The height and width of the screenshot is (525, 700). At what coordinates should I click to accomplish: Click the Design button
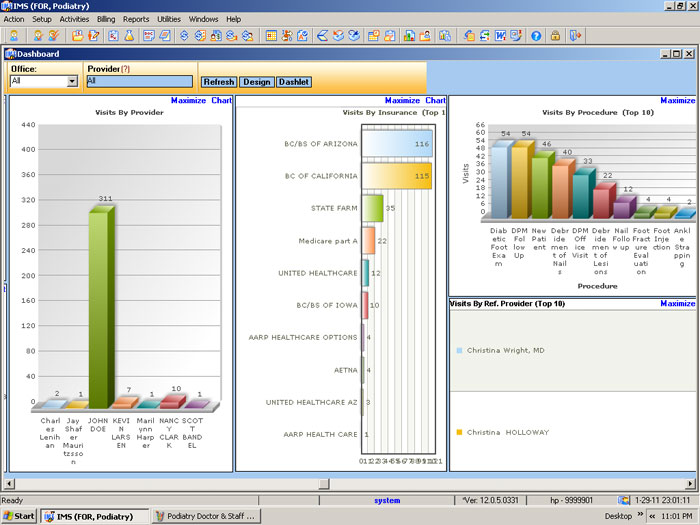pyautogui.click(x=257, y=82)
